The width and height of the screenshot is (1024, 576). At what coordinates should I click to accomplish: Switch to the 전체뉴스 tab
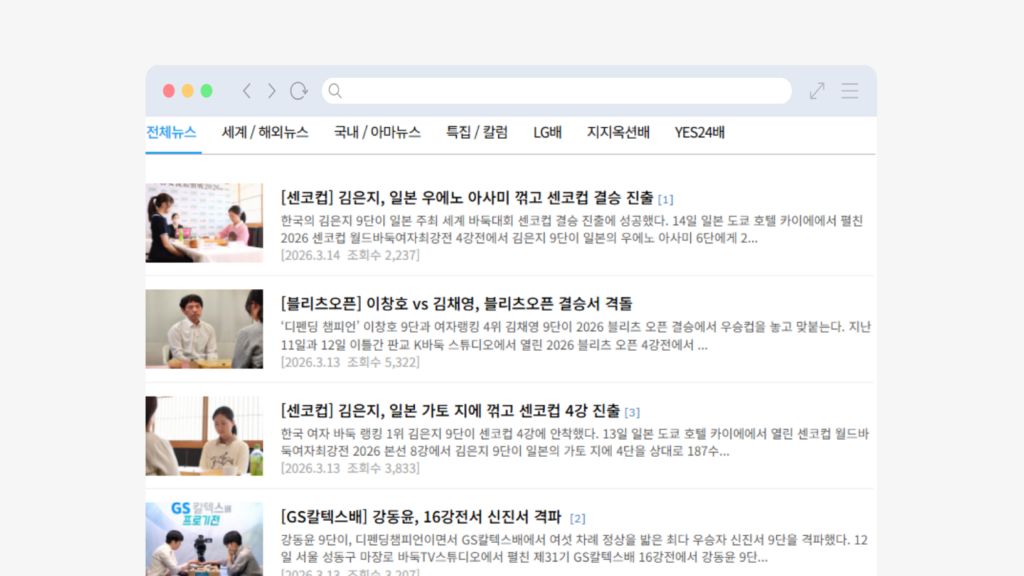(170, 132)
